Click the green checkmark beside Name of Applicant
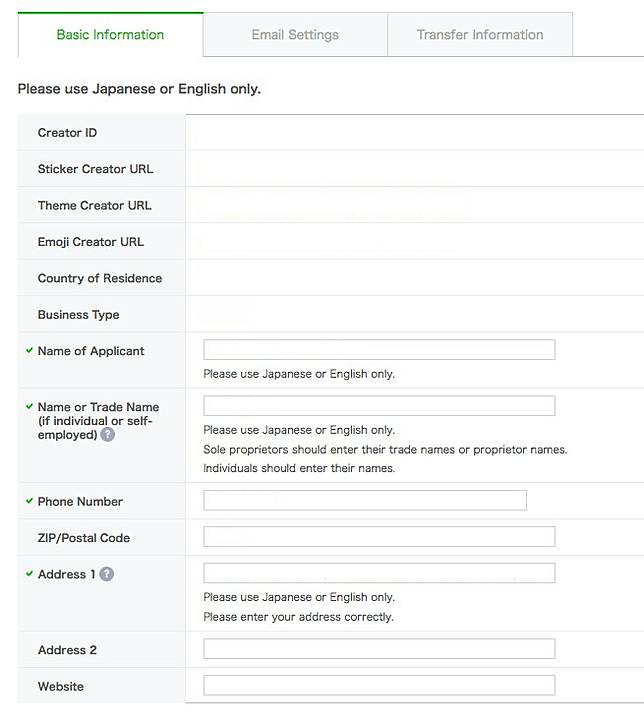The height and width of the screenshot is (725, 644). (30, 350)
